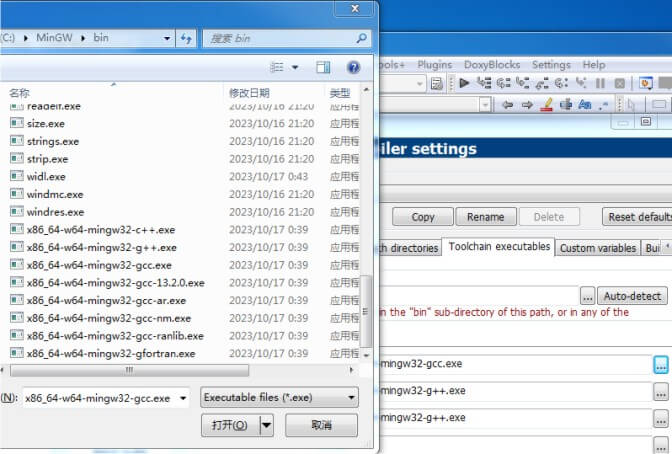
Task: Click the Stop debugger icon
Action: tap(619, 83)
